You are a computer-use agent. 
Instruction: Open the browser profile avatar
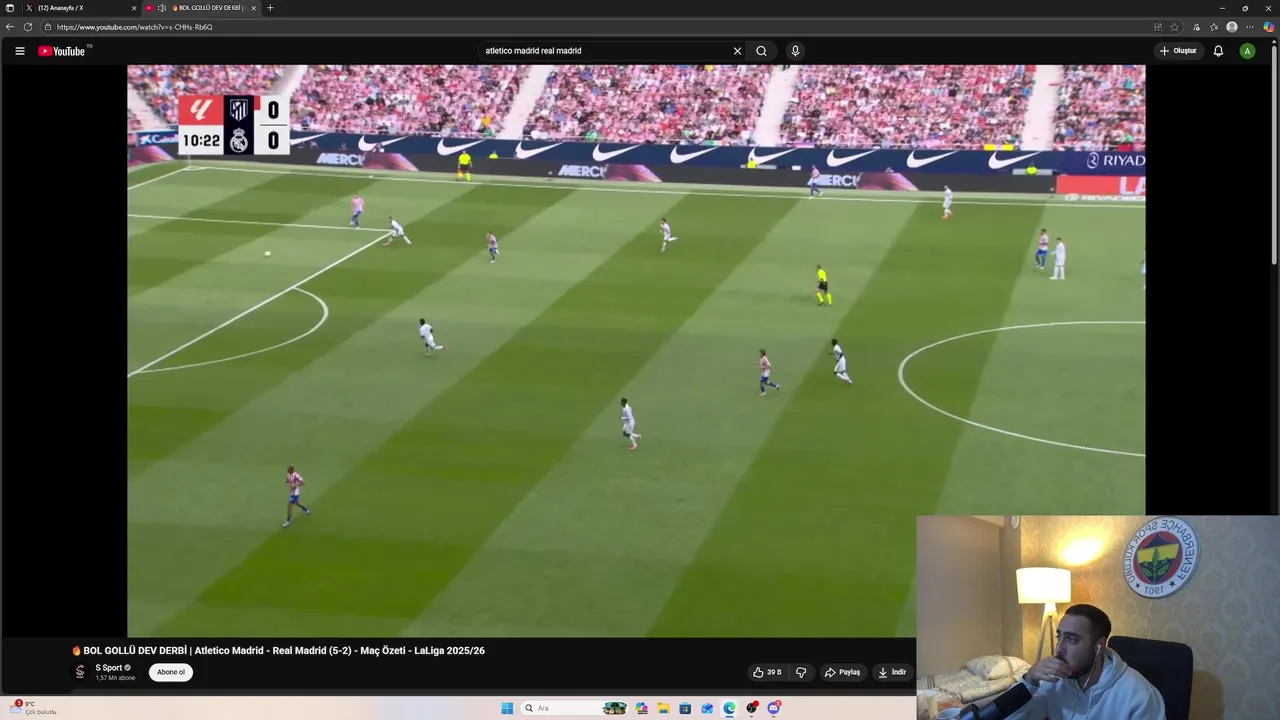coord(1232,27)
